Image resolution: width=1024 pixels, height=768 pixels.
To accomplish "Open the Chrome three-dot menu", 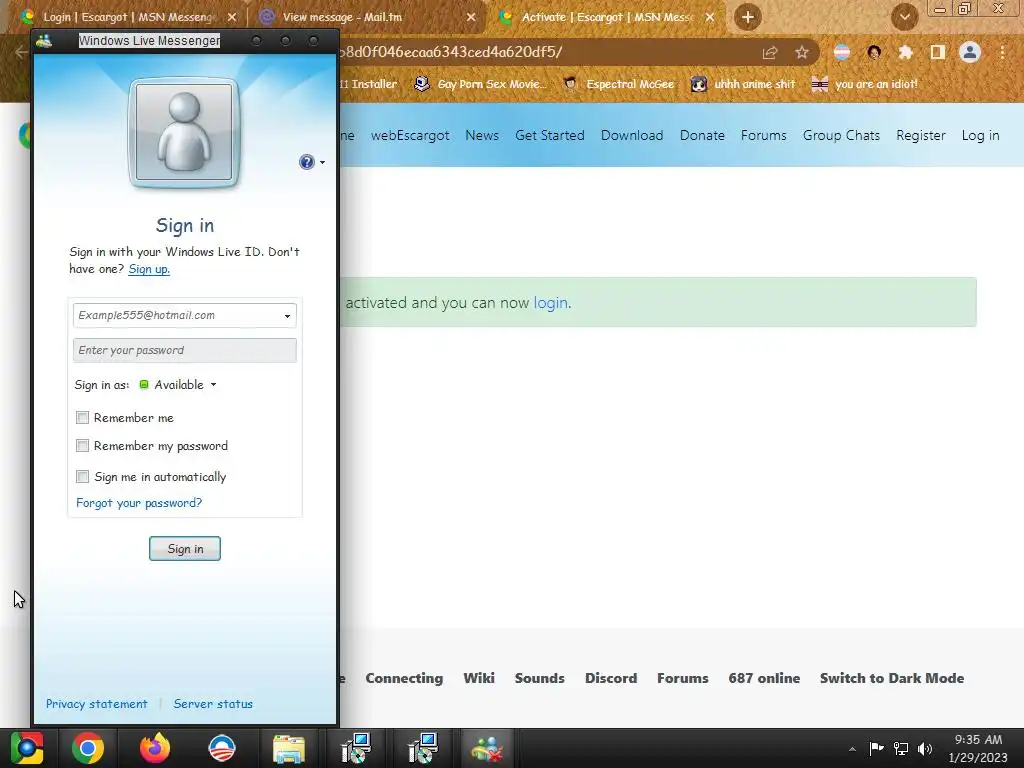I will (1002, 52).
